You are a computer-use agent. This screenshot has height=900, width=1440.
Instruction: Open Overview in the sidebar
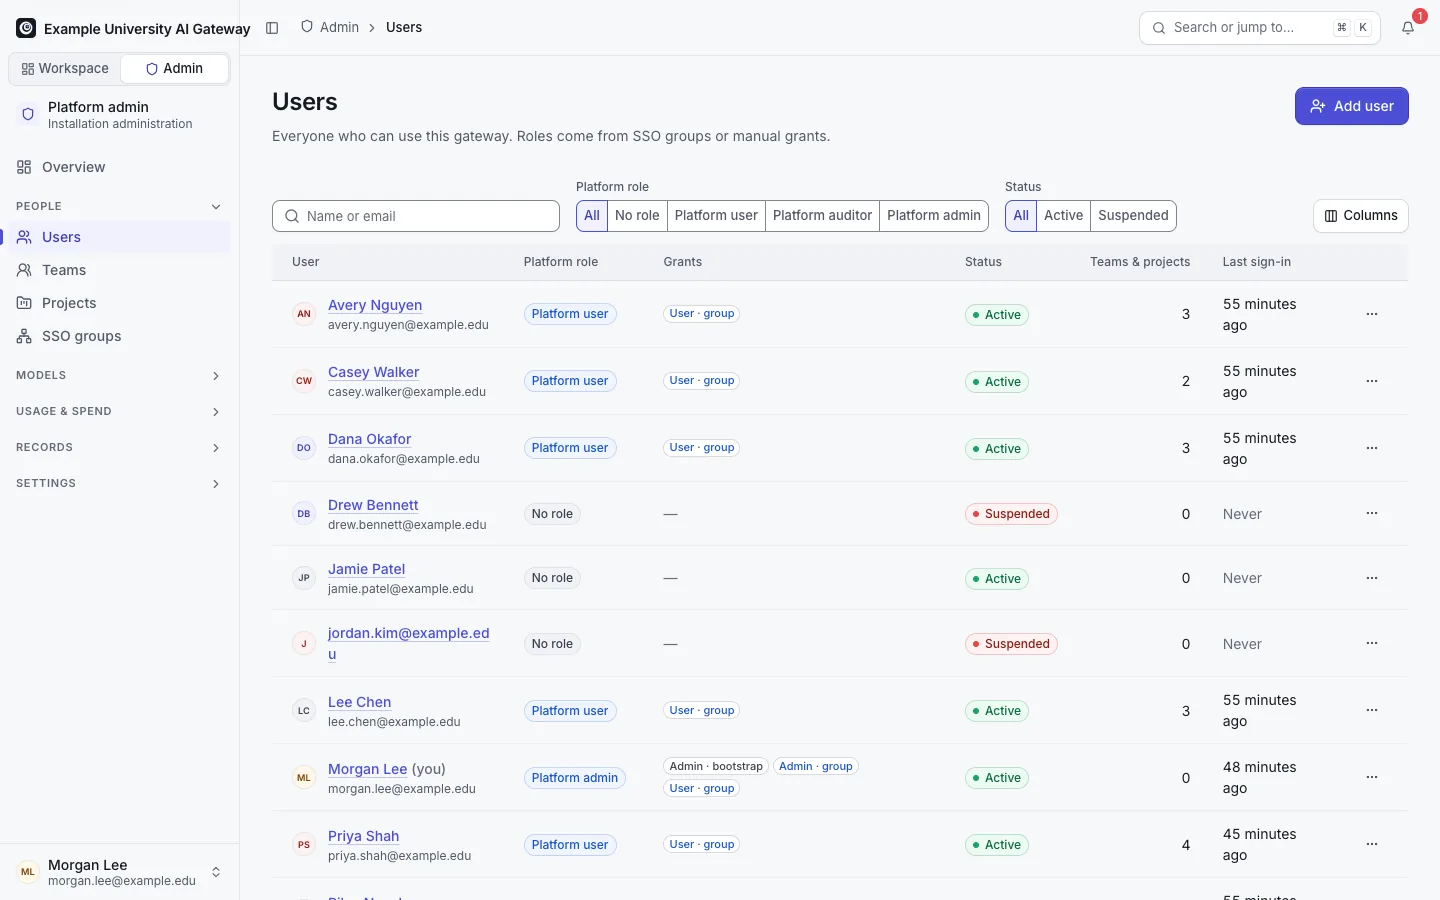[119, 167]
